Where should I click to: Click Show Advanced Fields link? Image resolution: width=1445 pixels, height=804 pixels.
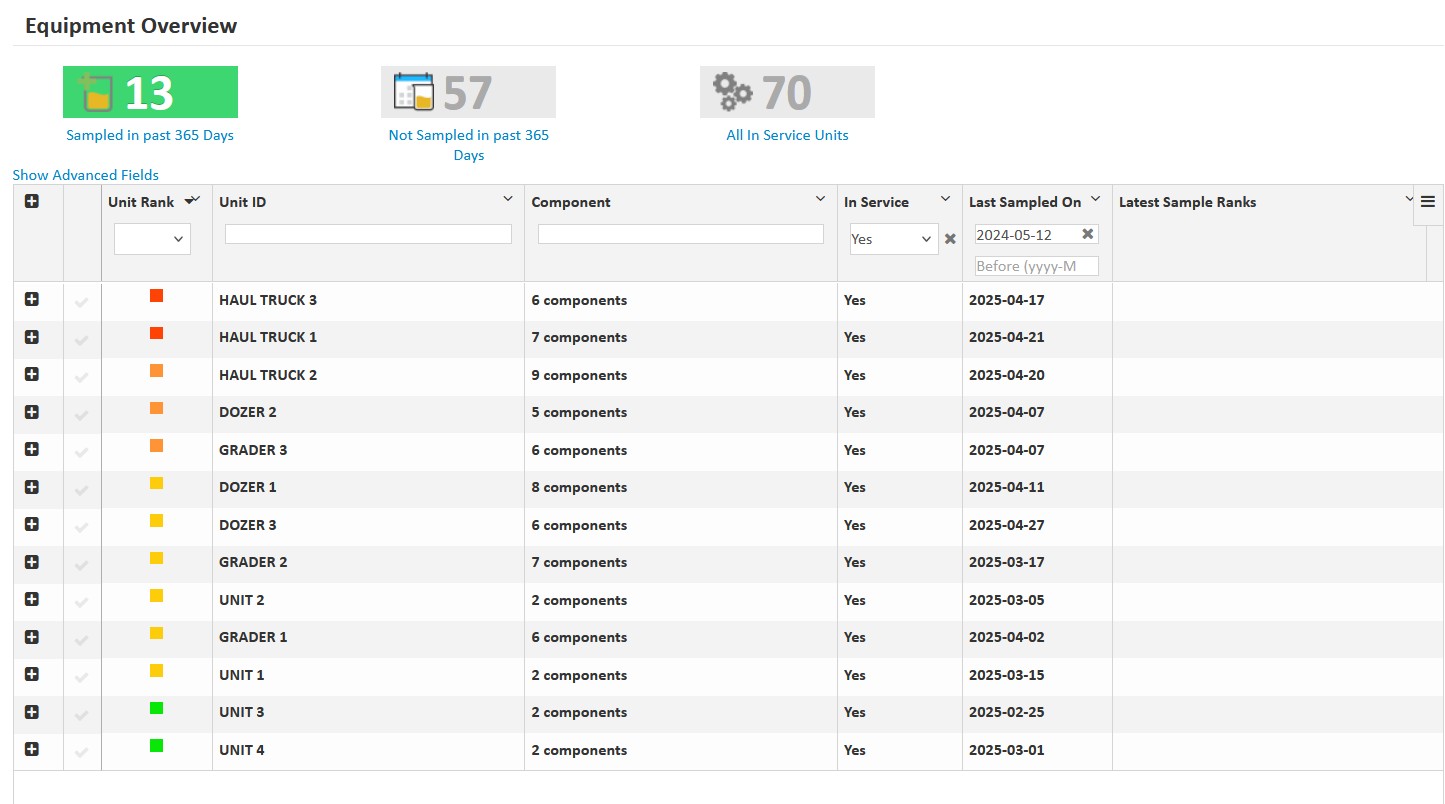85,175
